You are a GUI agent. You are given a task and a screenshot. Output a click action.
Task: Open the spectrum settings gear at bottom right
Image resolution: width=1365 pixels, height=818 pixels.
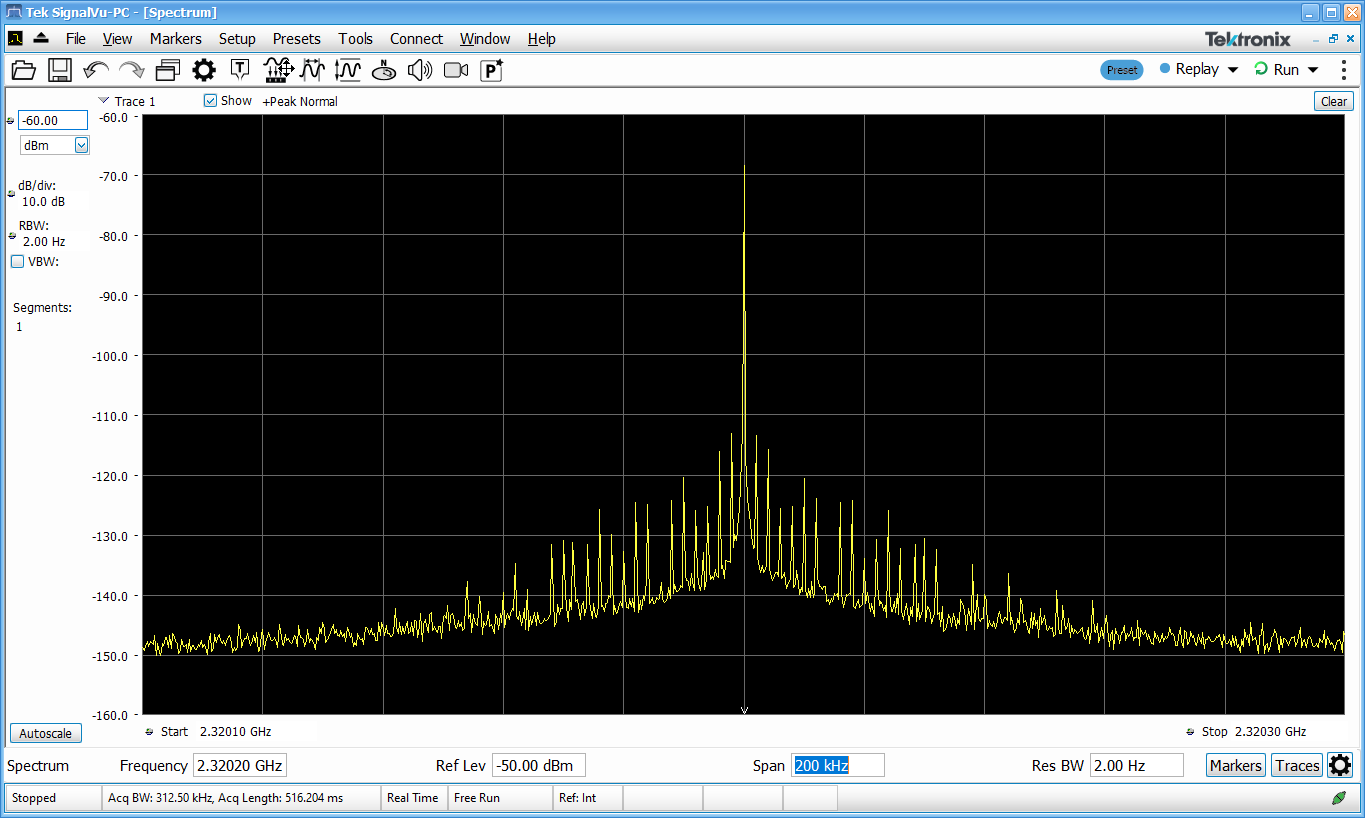pos(1340,766)
